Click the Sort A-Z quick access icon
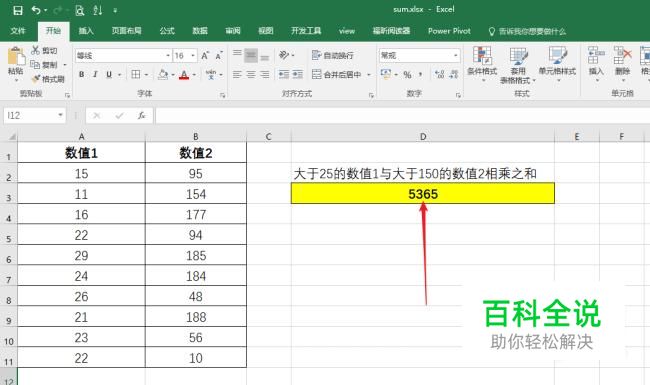This screenshot has height=385, width=650. point(98,10)
